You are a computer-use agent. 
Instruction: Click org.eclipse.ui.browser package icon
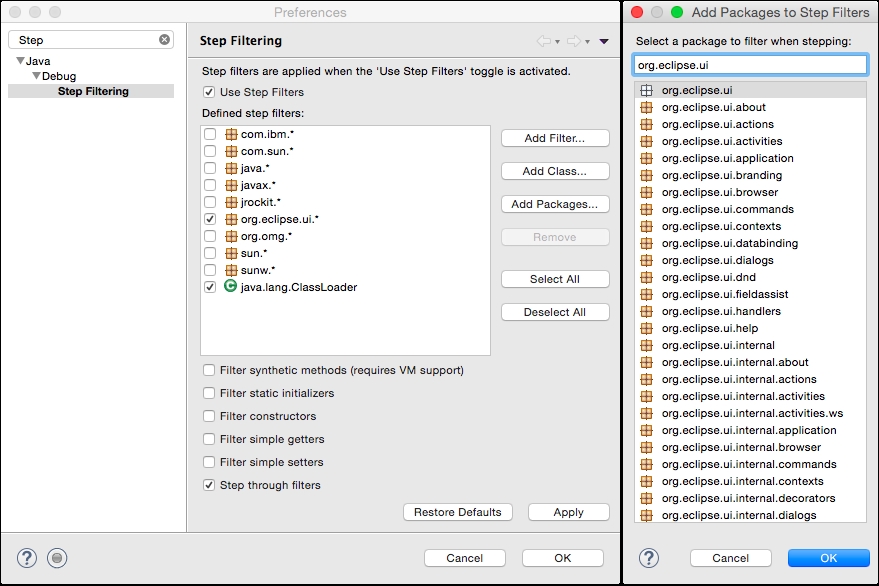(x=646, y=192)
